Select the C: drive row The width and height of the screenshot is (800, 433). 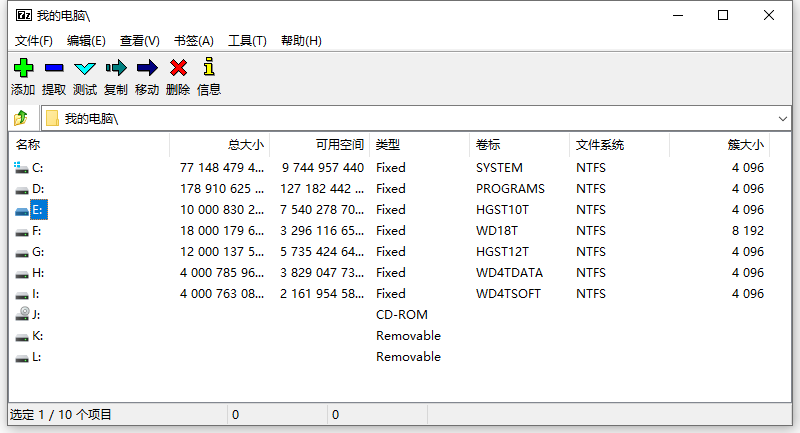[38, 168]
